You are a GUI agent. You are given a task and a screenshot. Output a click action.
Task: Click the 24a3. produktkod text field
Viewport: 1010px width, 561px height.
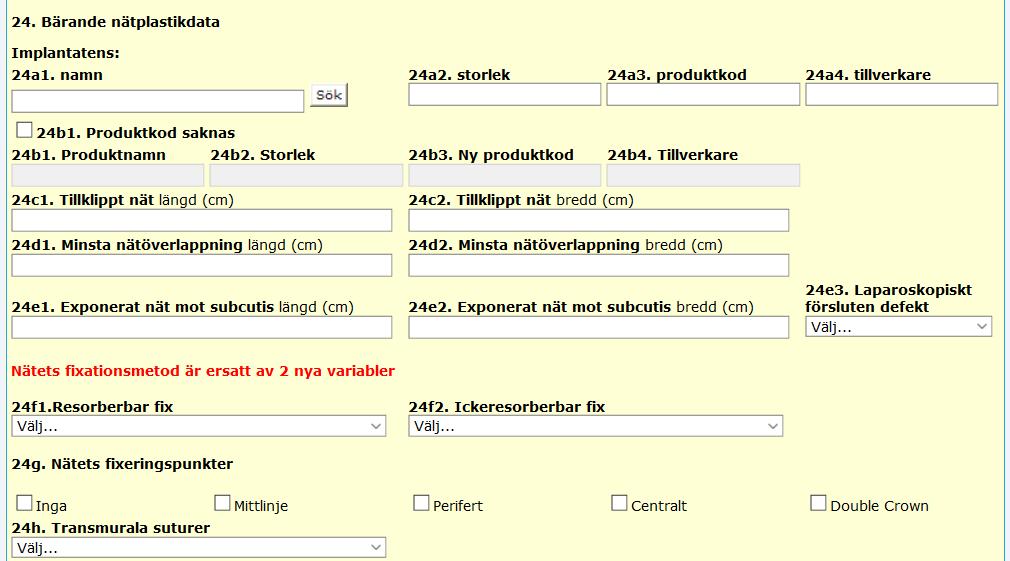point(703,95)
